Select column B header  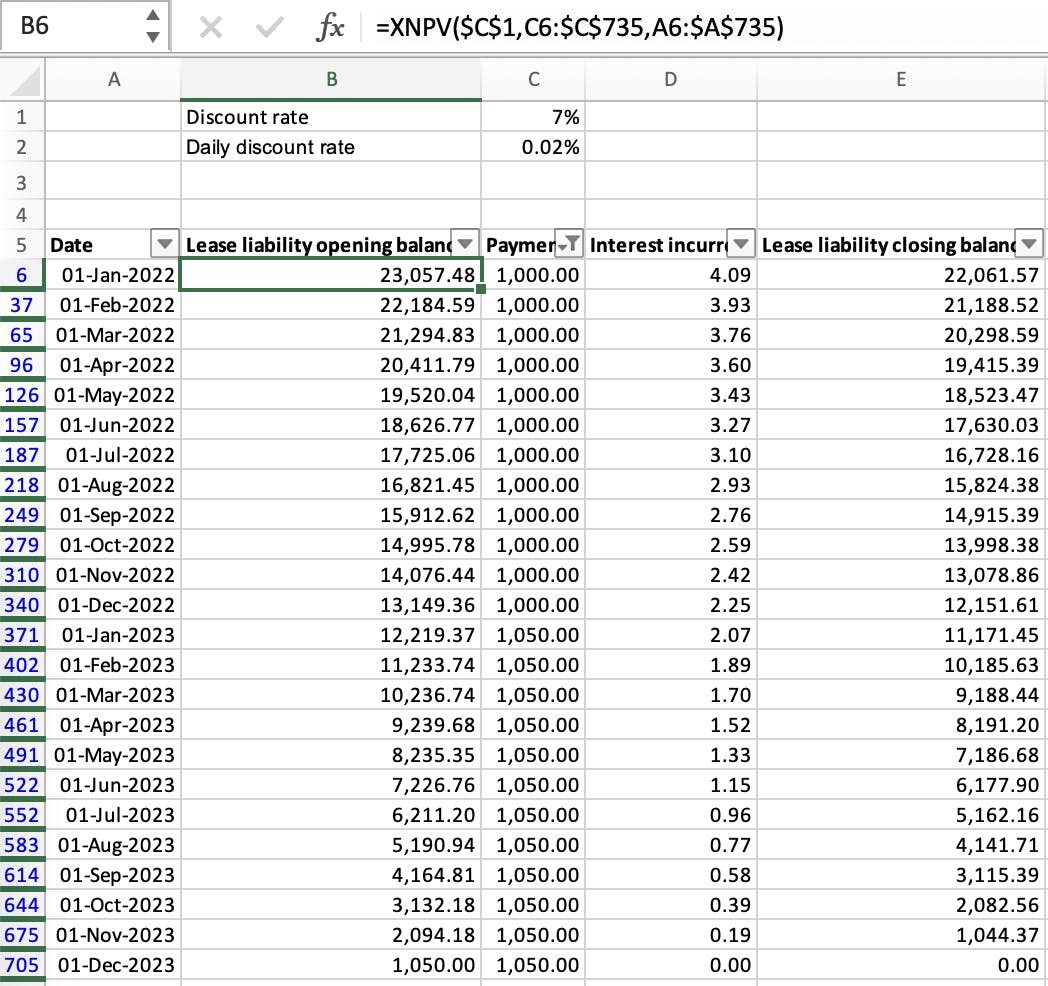pos(331,80)
